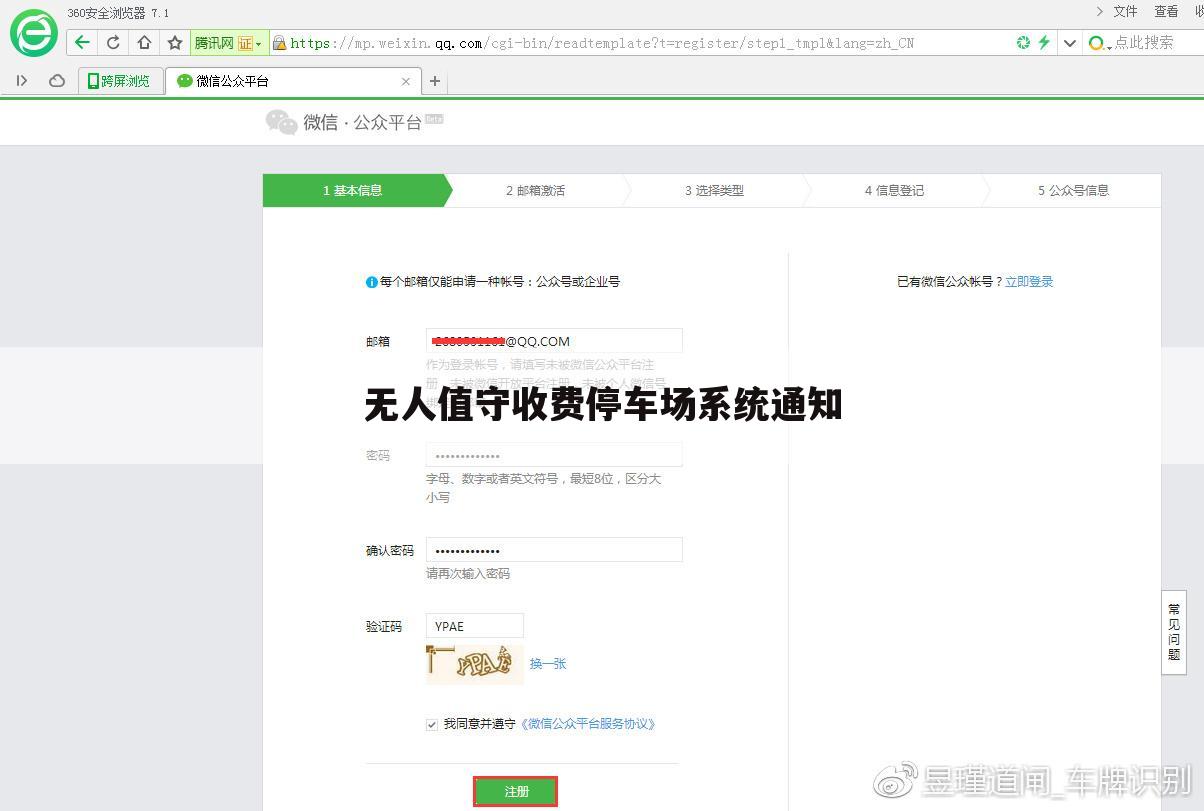Screen dimensions: 1204x811
Task: Switch to the 微信公众平台 tab
Action: pos(293,81)
